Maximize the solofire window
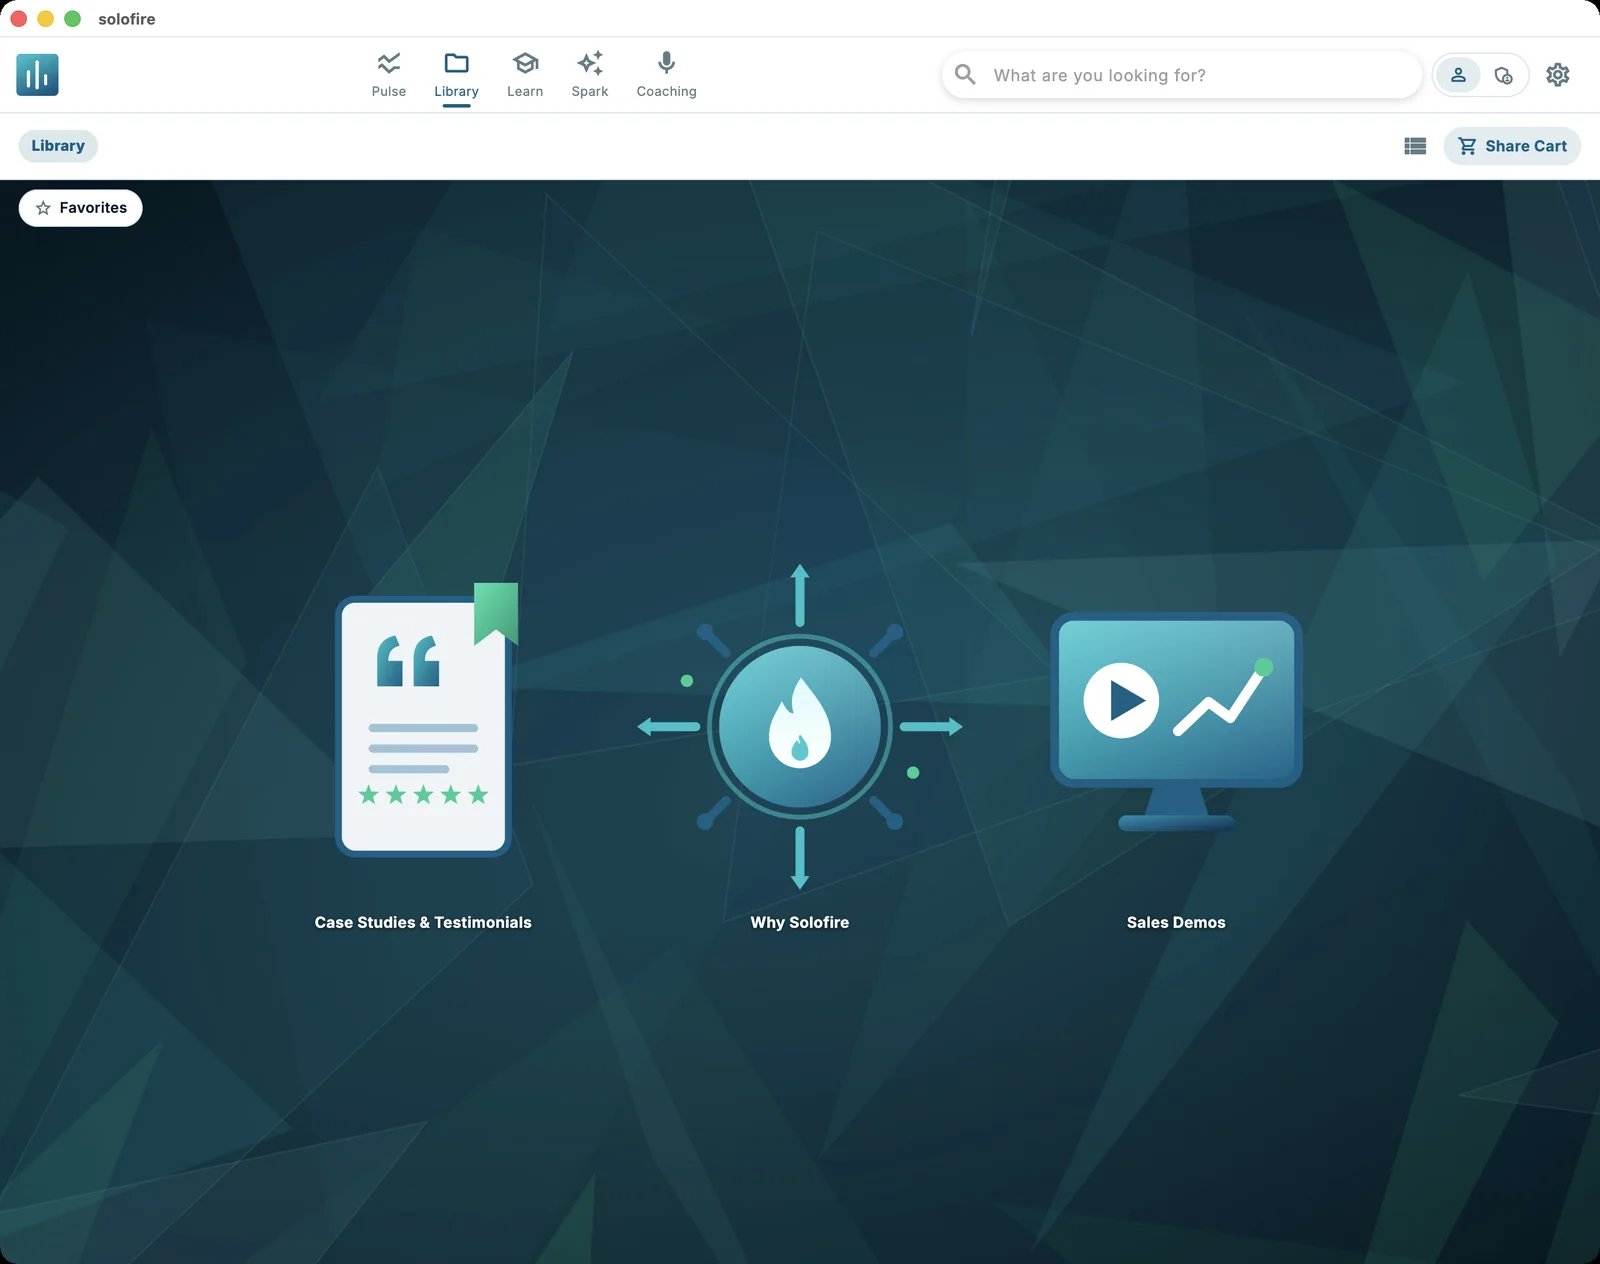The width and height of the screenshot is (1600, 1264). point(72,19)
